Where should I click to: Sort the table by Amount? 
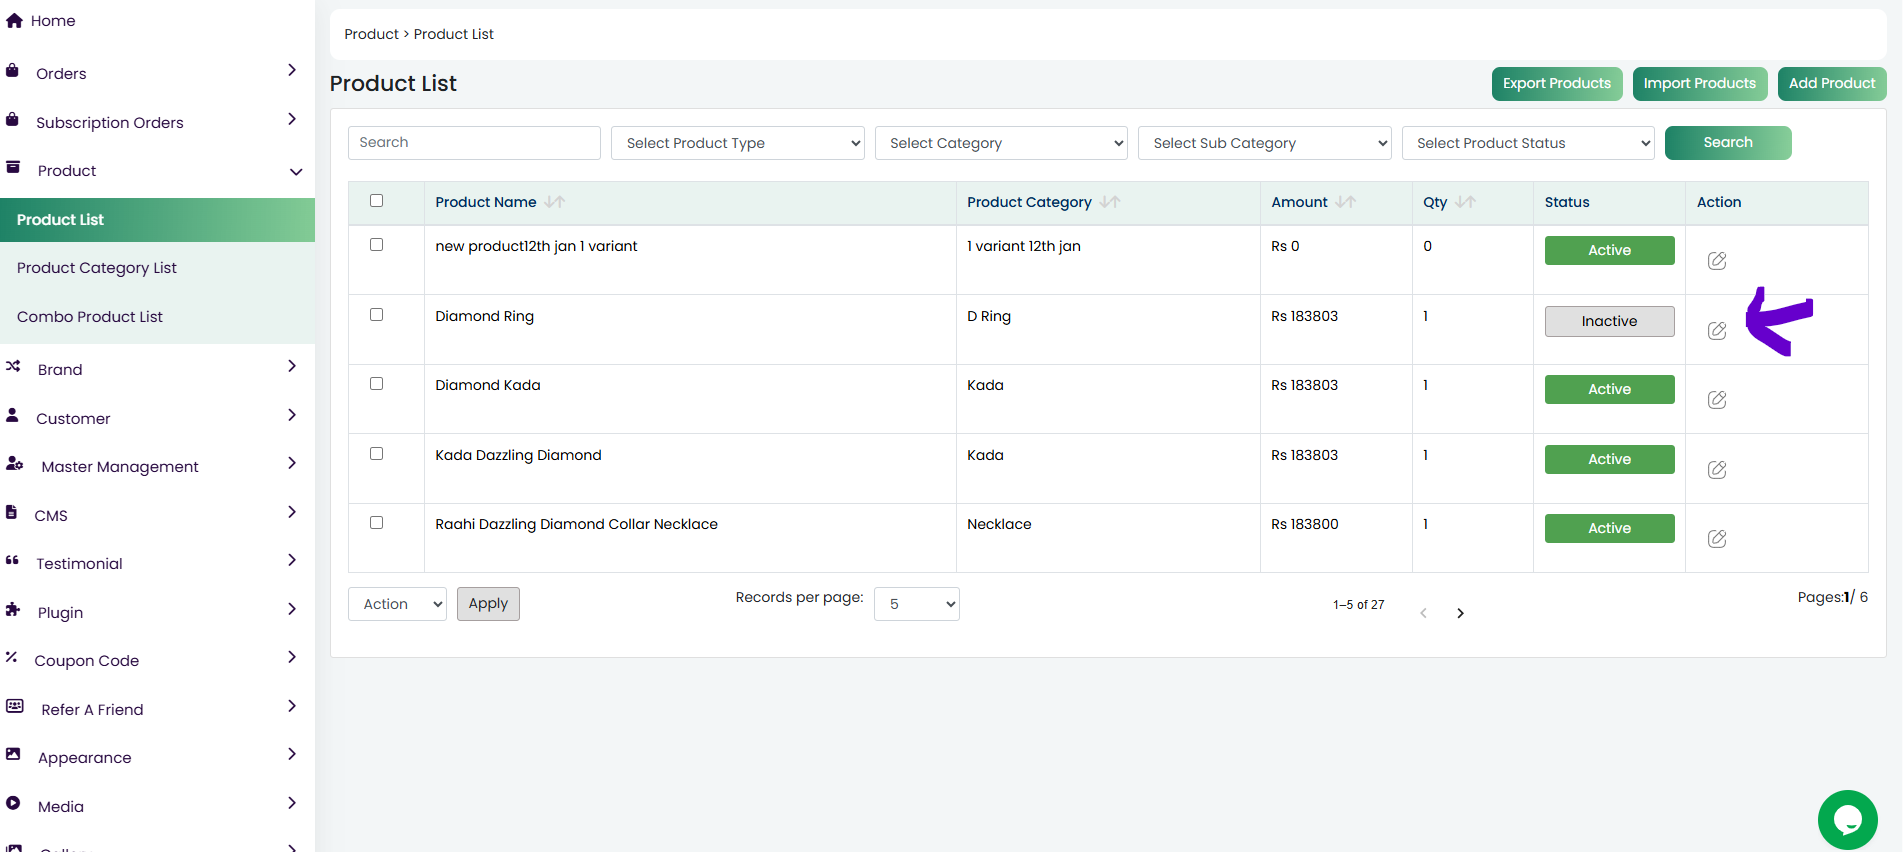1346,202
